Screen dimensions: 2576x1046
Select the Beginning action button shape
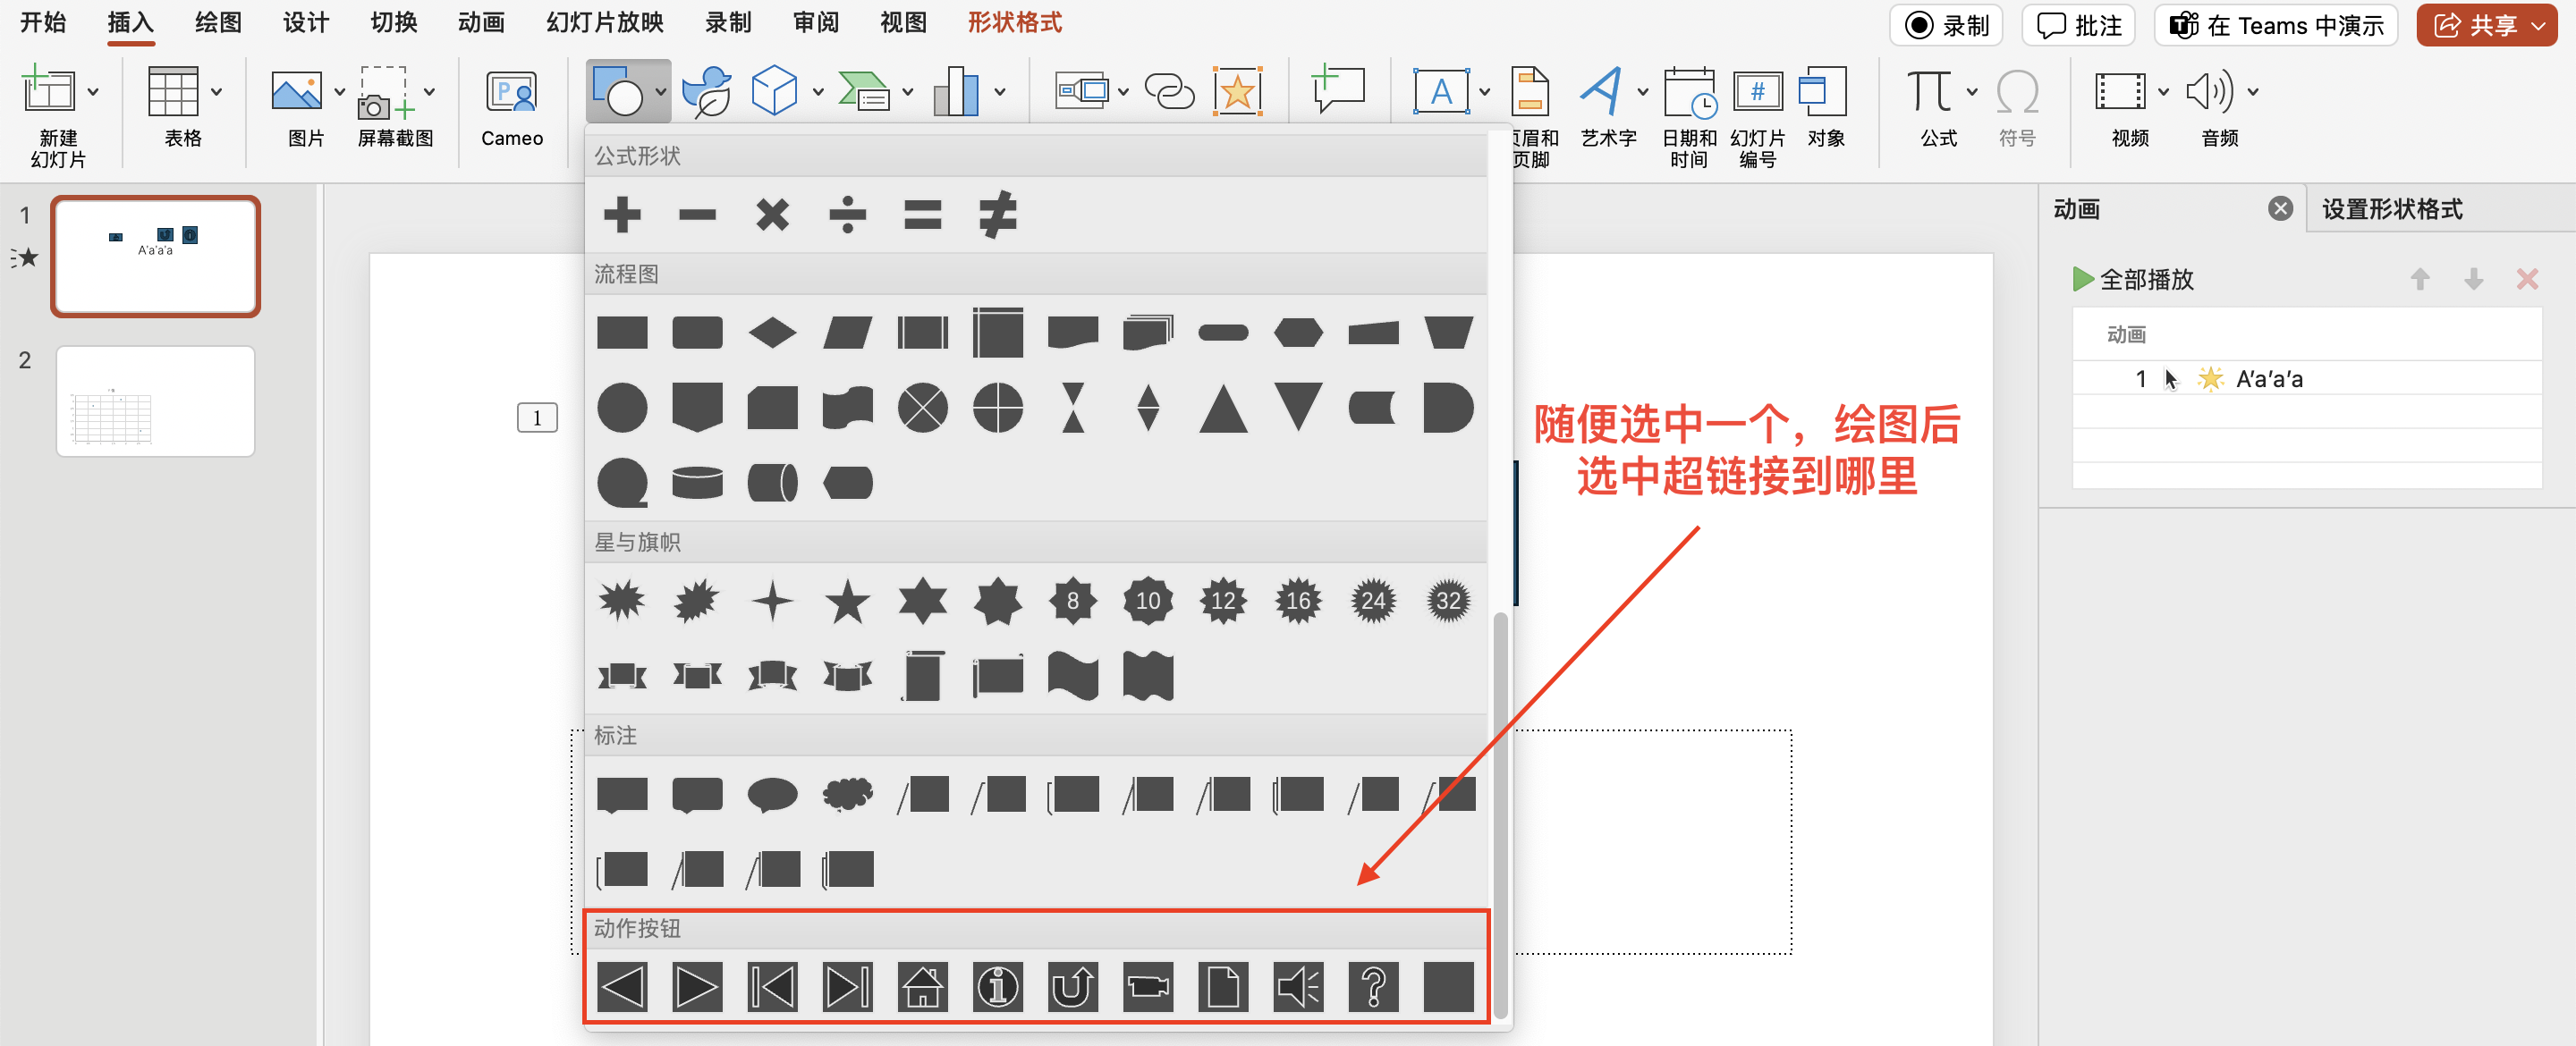pyautogui.click(x=772, y=987)
